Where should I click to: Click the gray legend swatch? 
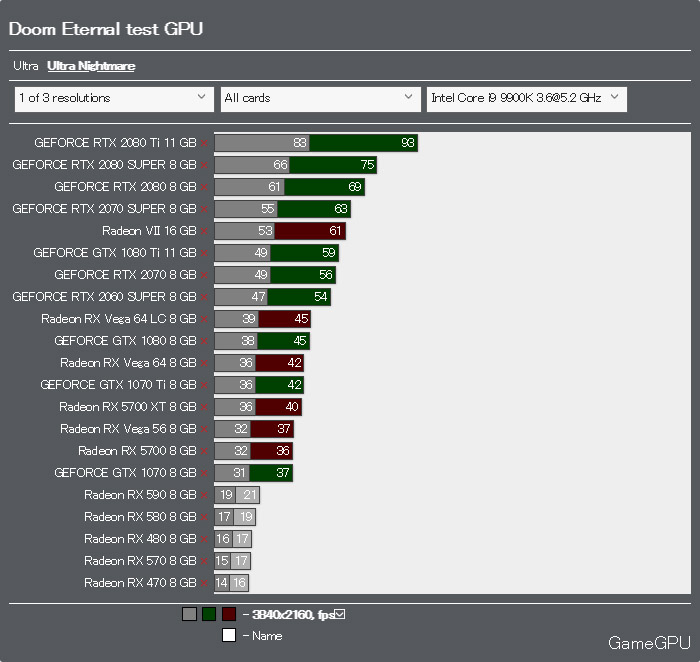click(189, 614)
